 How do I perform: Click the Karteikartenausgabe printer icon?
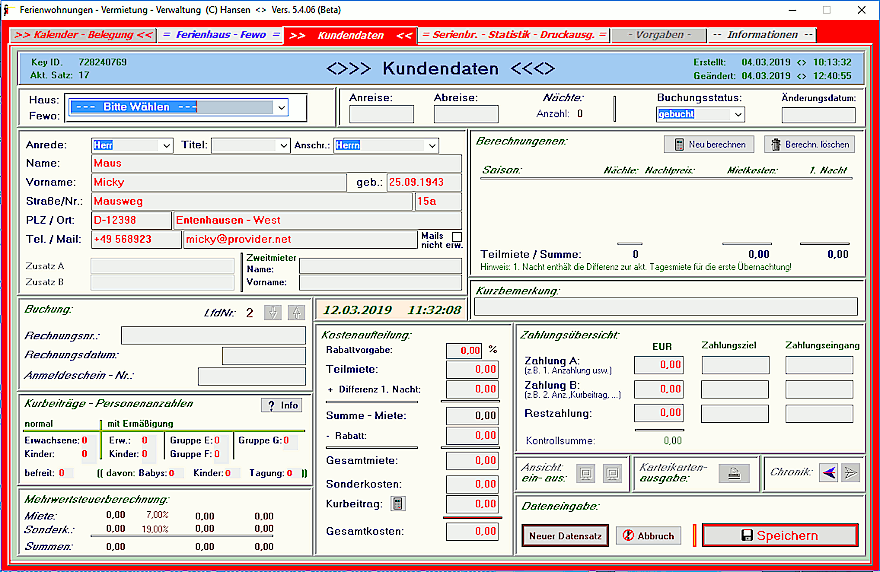[x=733, y=473]
